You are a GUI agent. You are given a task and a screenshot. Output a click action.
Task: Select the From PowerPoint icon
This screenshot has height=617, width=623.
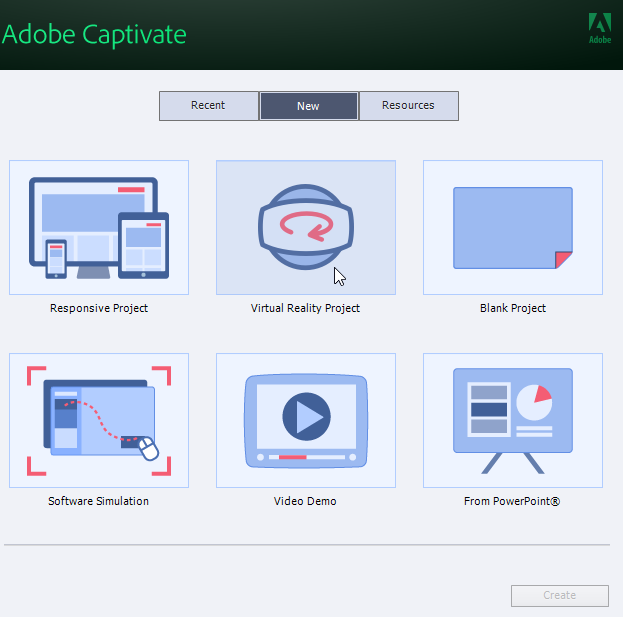(513, 420)
